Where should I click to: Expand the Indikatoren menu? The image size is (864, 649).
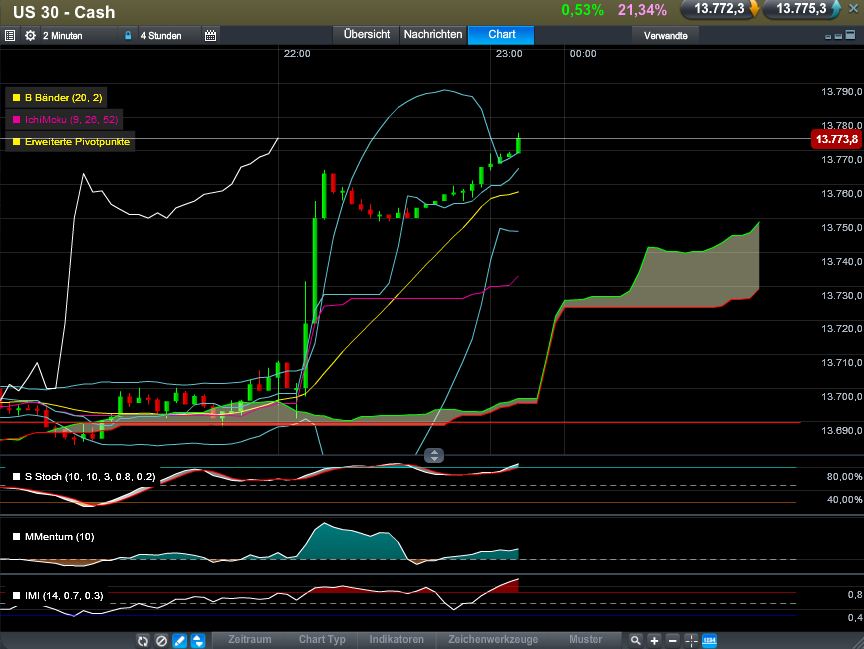pyautogui.click(x=397, y=640)
